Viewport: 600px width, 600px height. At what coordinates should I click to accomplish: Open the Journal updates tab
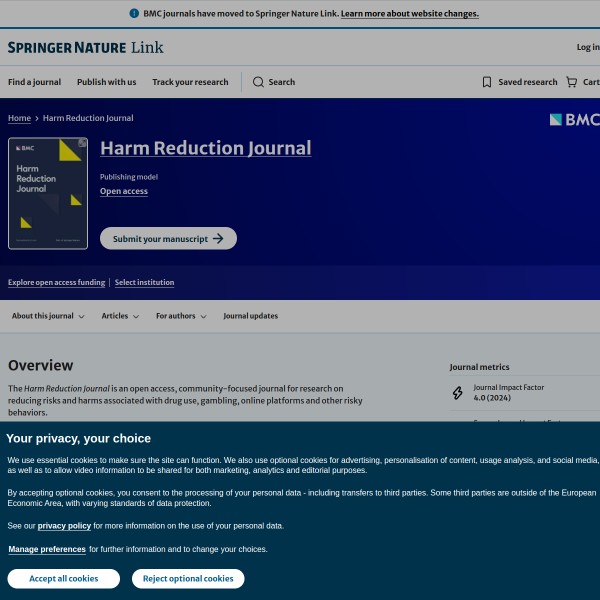coord(250,316)
